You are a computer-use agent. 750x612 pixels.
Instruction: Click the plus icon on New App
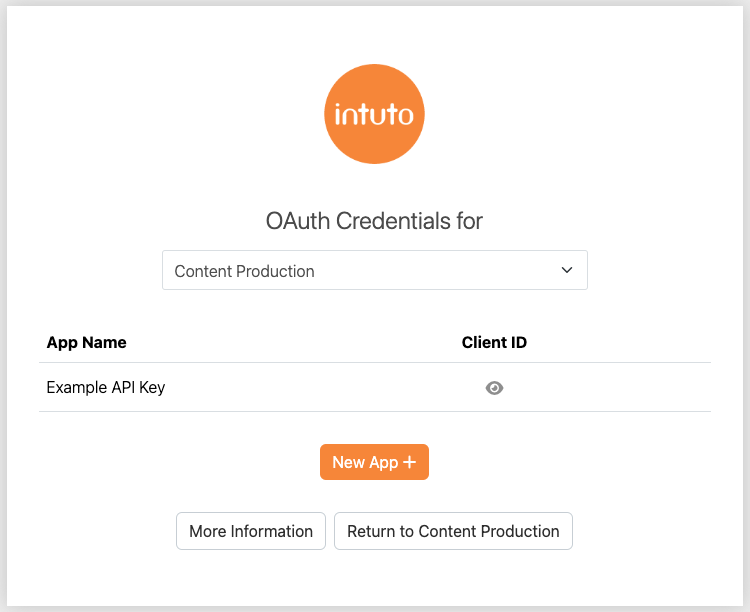[409, 462]
